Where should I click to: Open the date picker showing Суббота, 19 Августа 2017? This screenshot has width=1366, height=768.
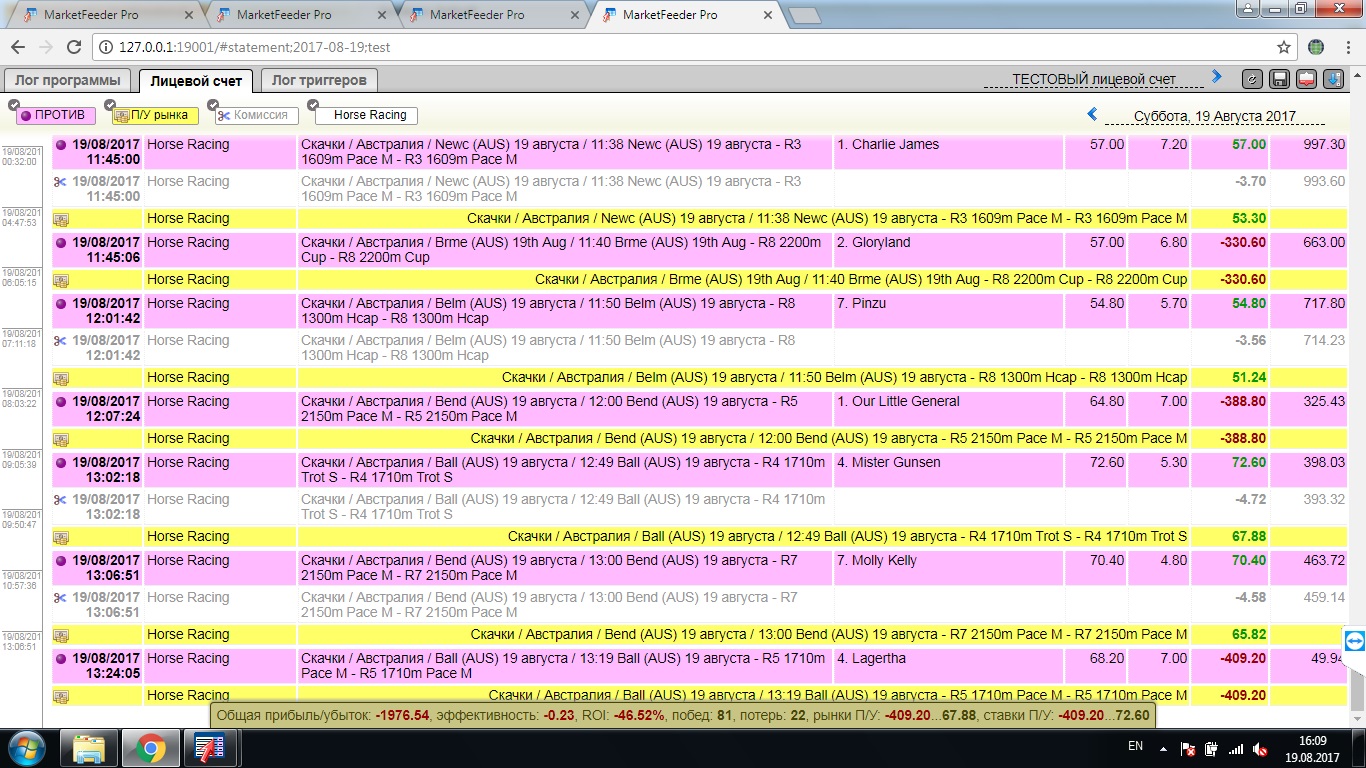[x=1214, y=116]
